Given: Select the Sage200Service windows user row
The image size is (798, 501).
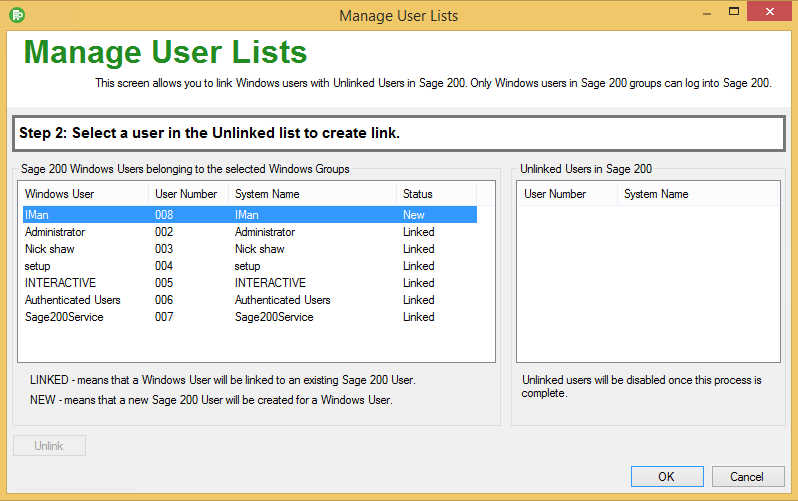Looking at the screenshot, I should click(x=249, y=317).
